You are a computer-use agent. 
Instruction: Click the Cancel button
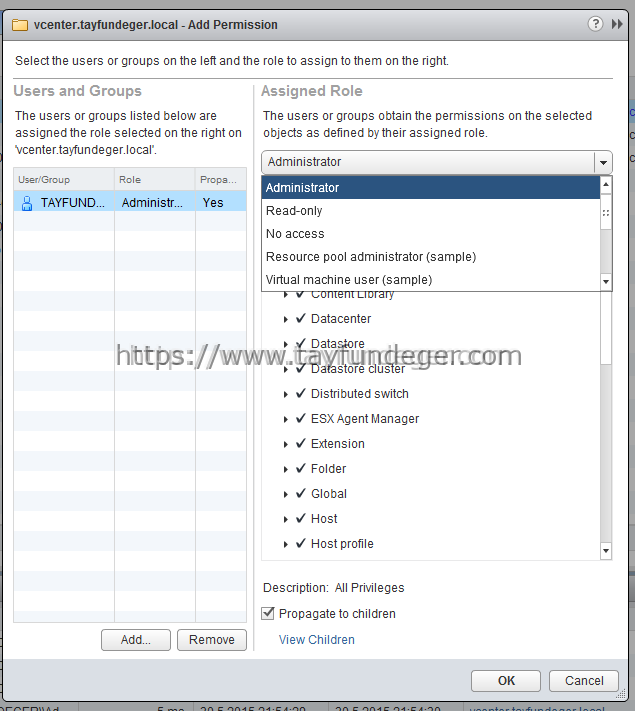point(584,681)
